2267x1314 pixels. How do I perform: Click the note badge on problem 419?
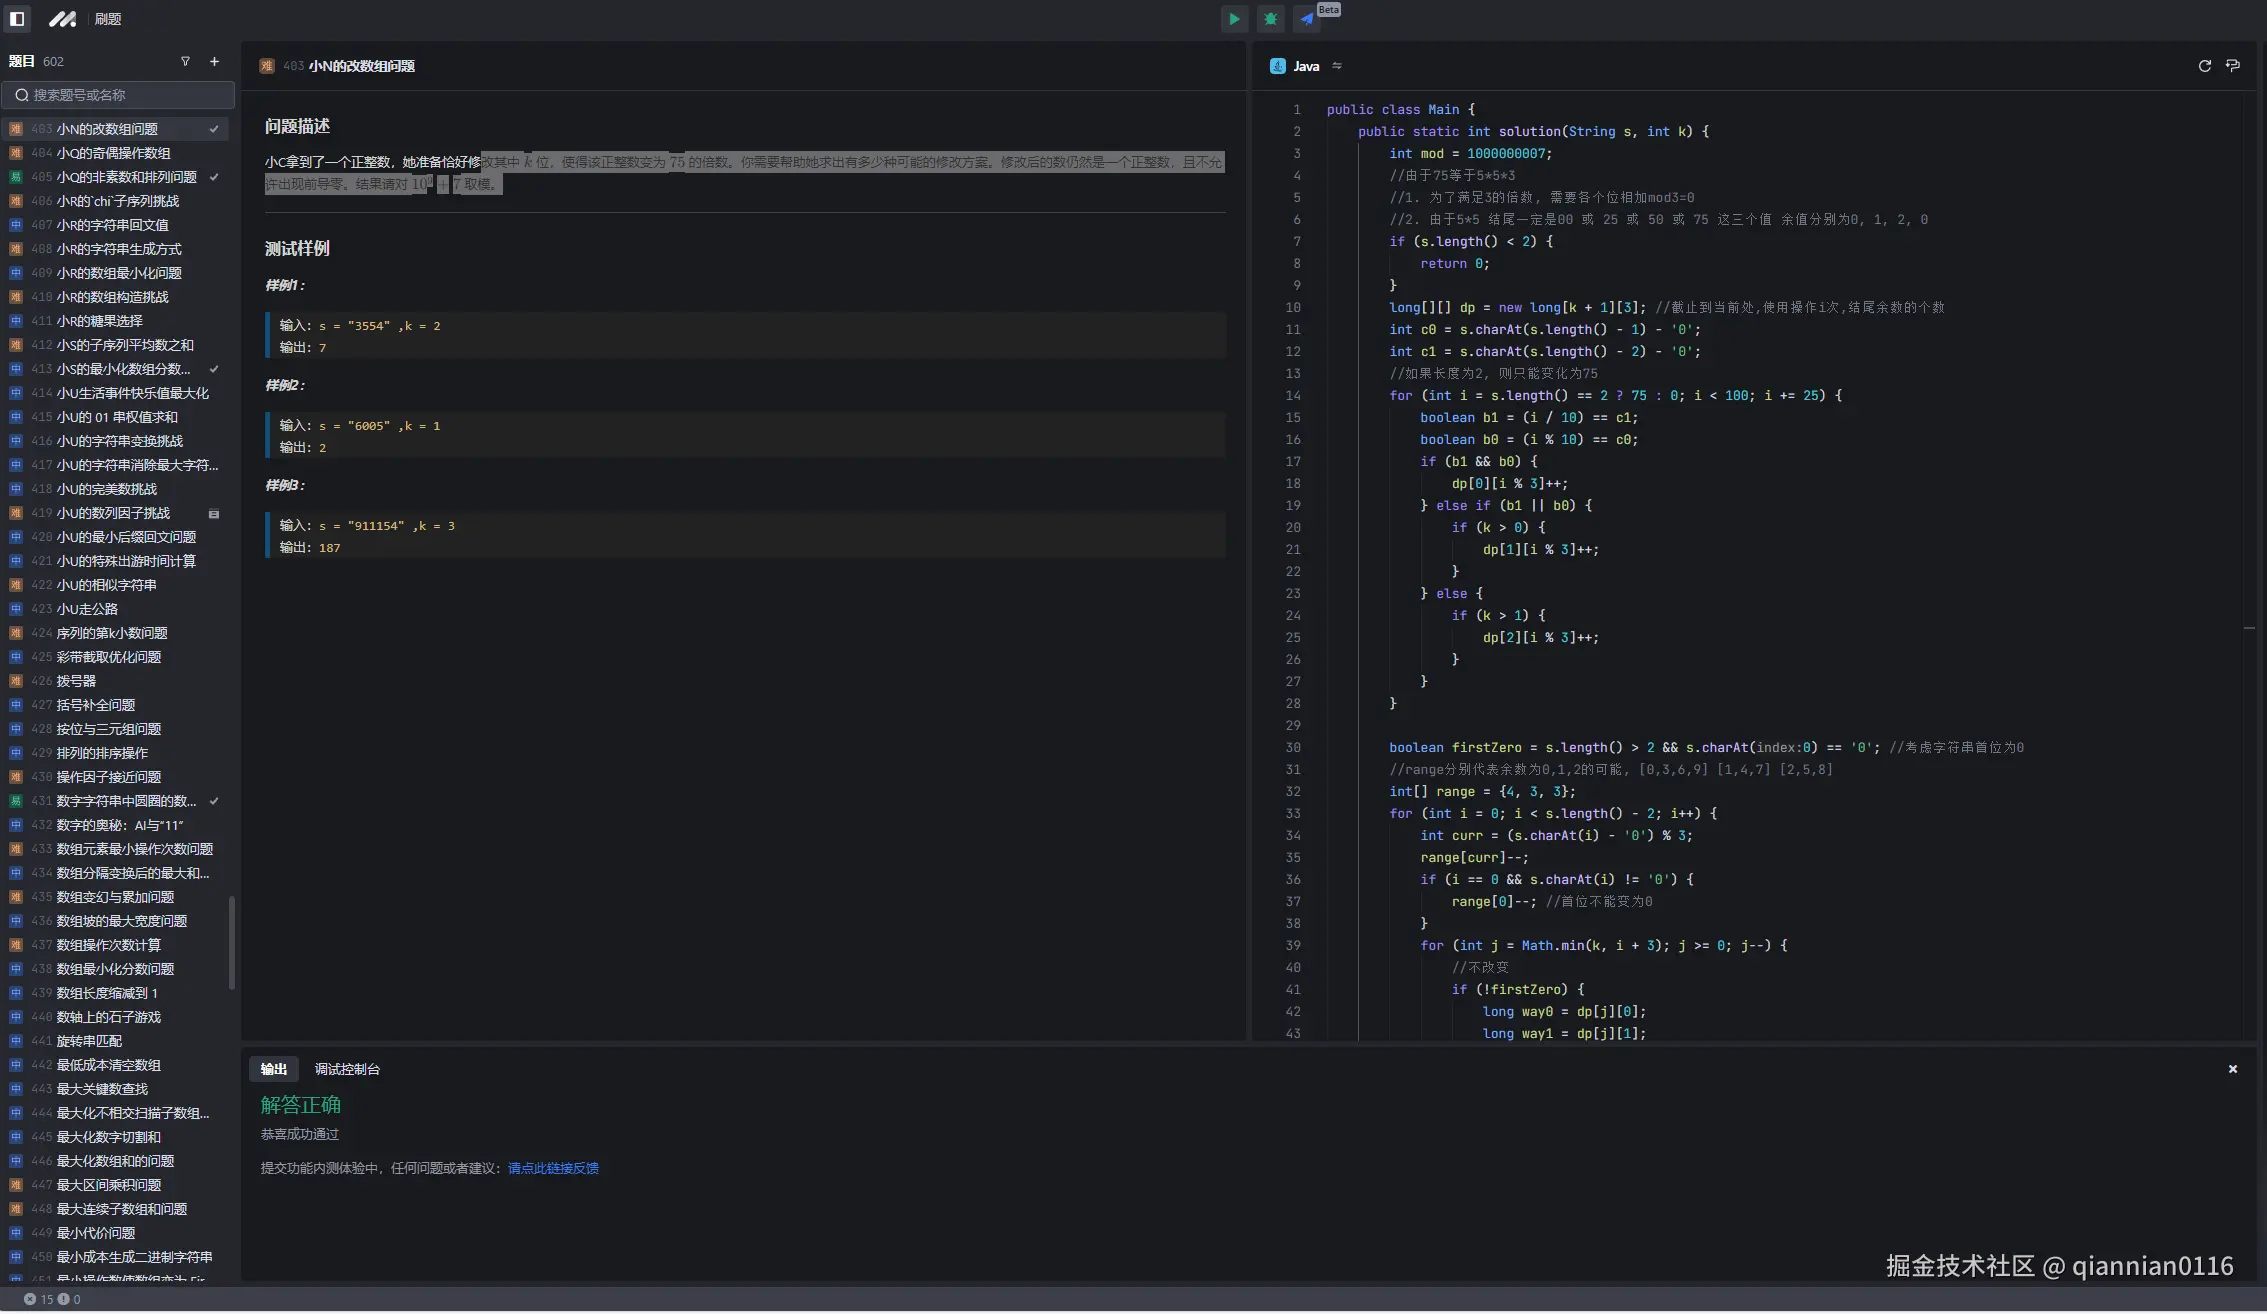(213, 514)
